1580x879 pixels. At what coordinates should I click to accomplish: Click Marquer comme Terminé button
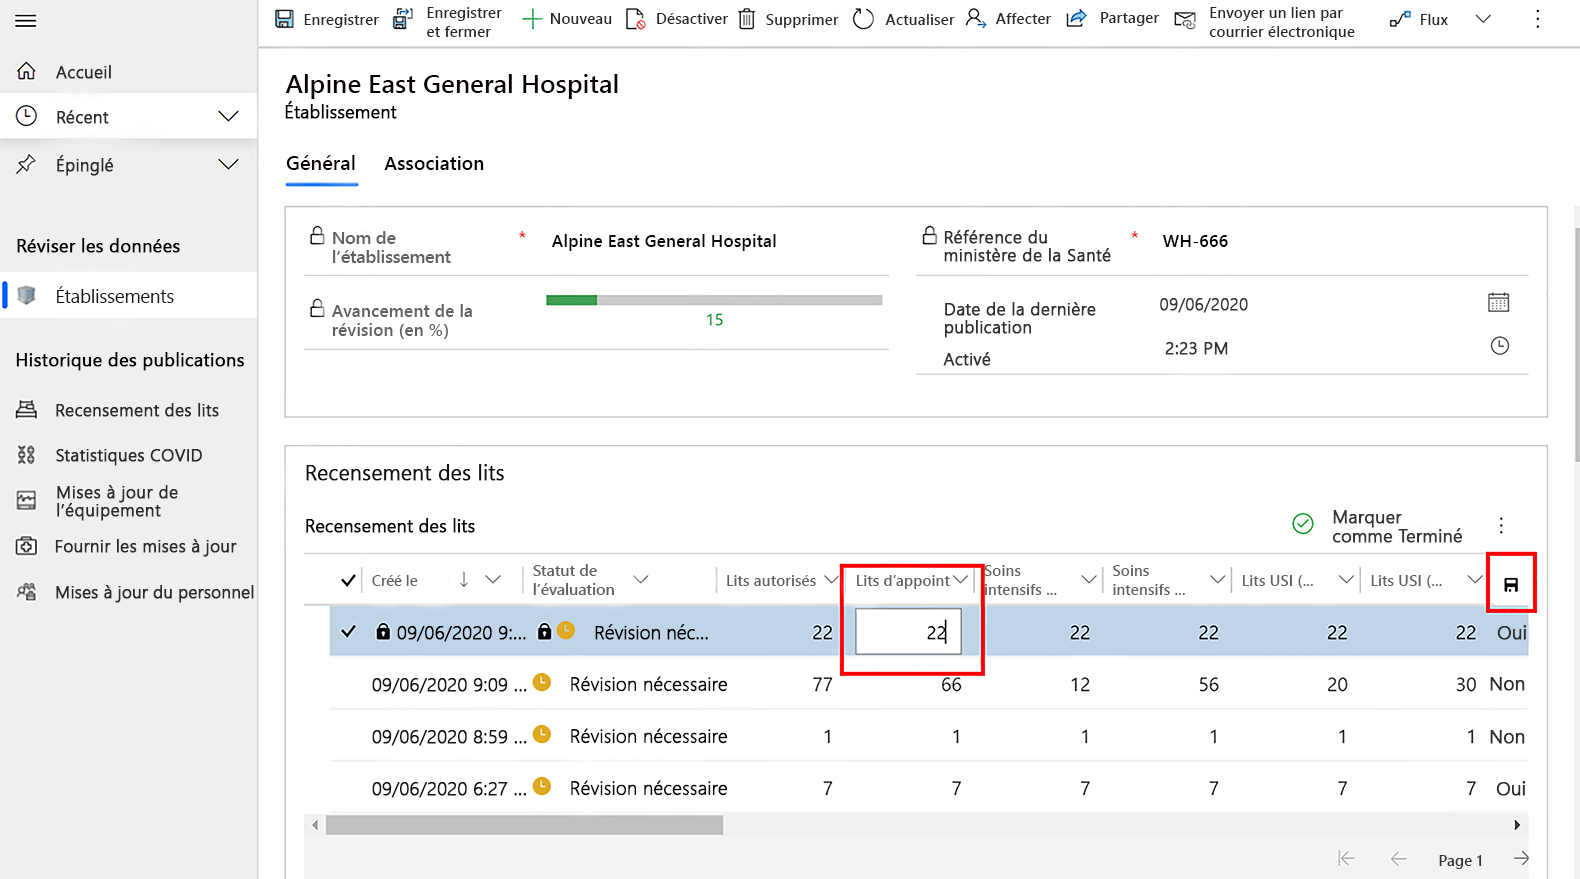(x=1378, y=526)
